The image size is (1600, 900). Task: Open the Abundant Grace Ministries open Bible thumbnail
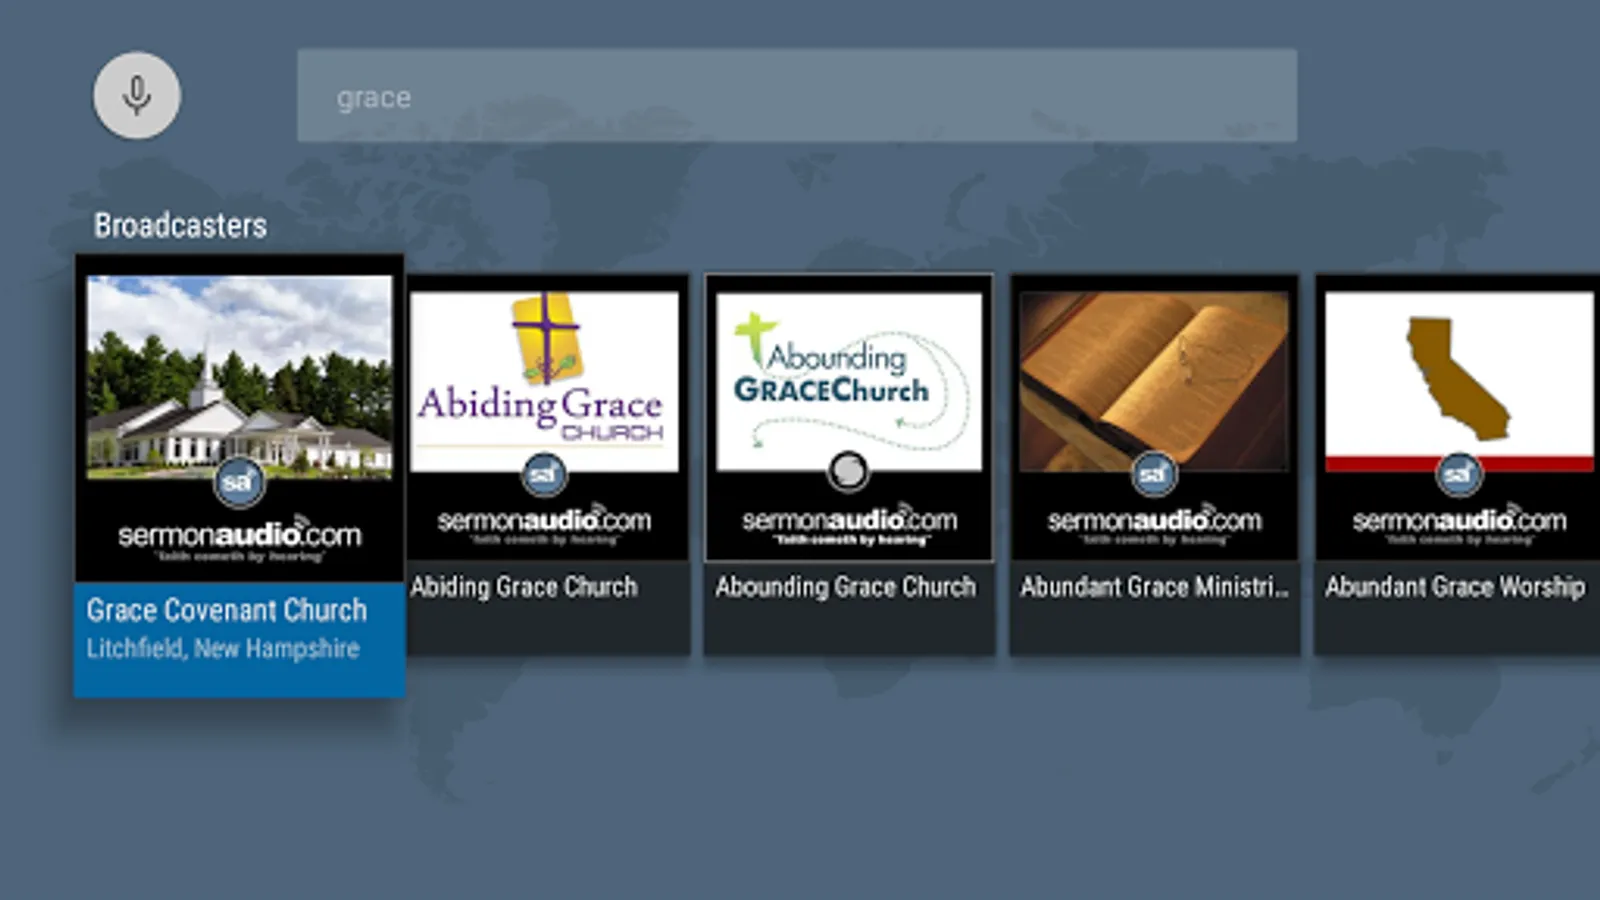point(1154,381)
